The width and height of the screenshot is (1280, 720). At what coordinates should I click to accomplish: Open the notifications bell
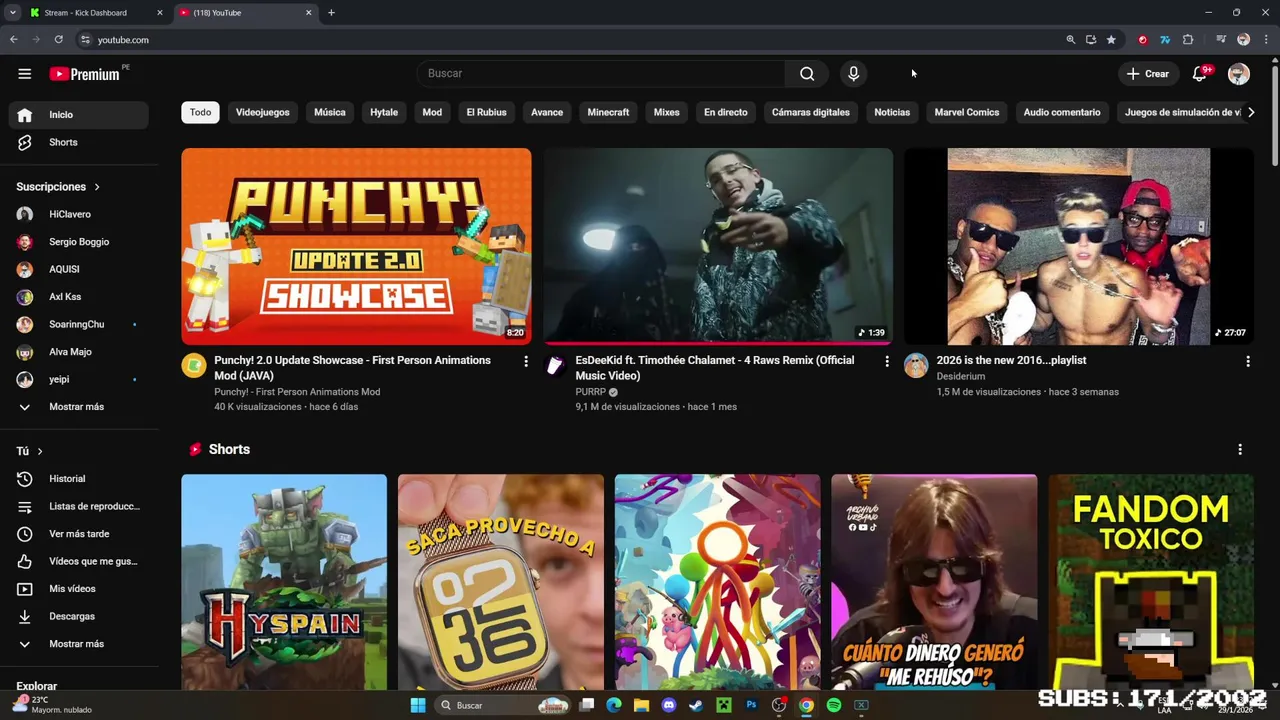click(x=1199, y=73)
